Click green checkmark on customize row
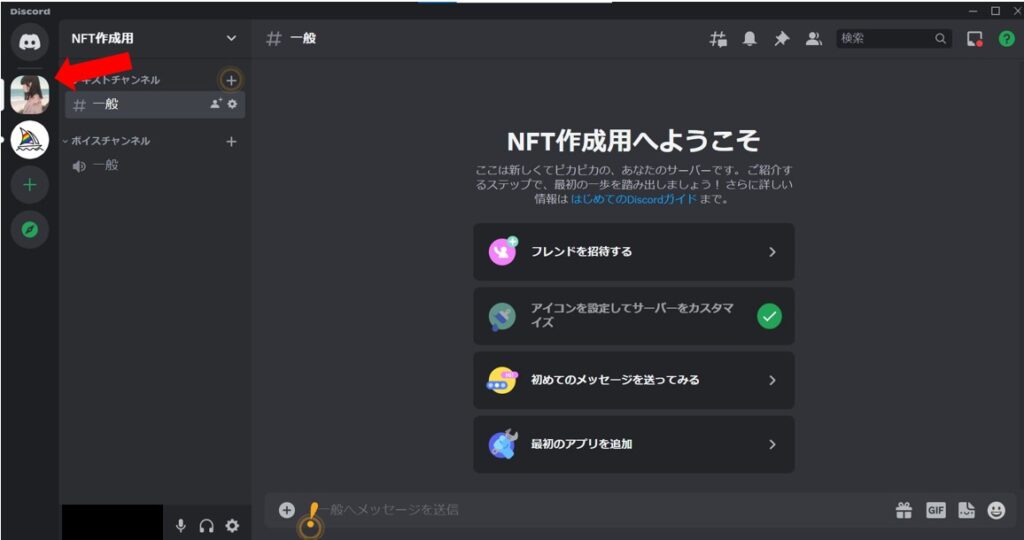 769,317
